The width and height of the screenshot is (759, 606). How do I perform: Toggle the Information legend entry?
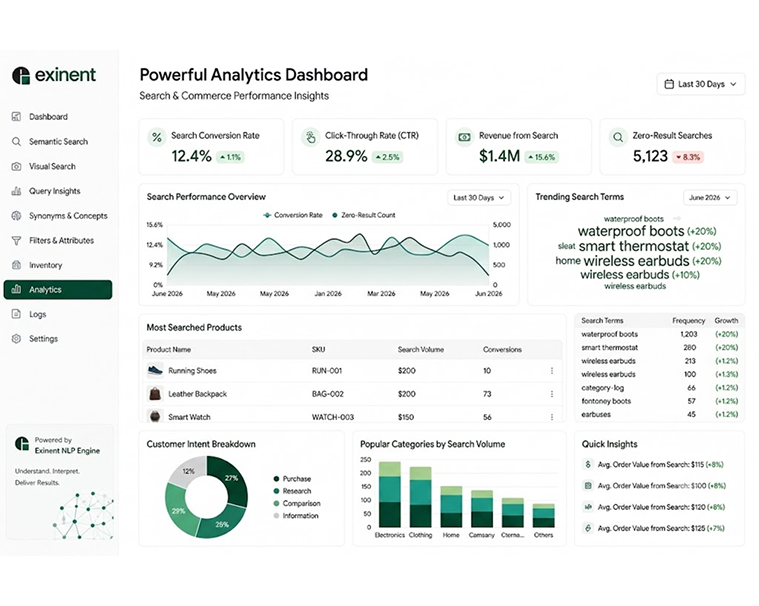pyautogui.click(x=296, y=516)
